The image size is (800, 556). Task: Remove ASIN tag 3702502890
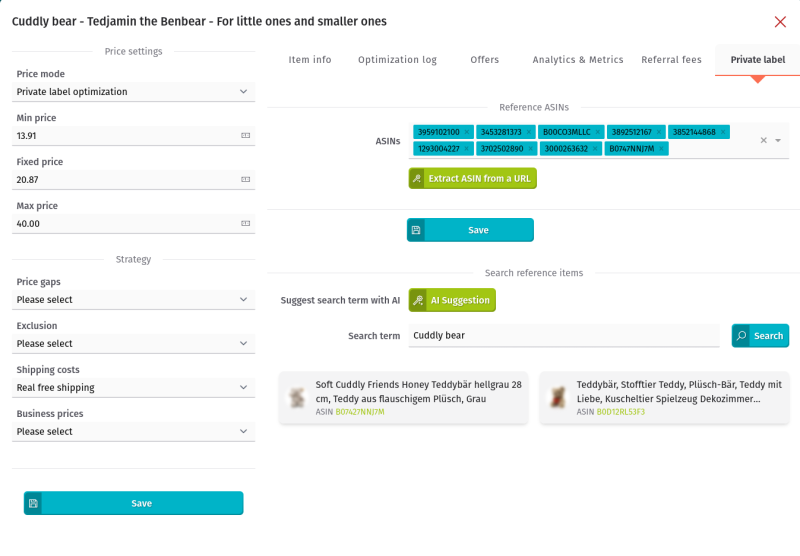[531, 149]
